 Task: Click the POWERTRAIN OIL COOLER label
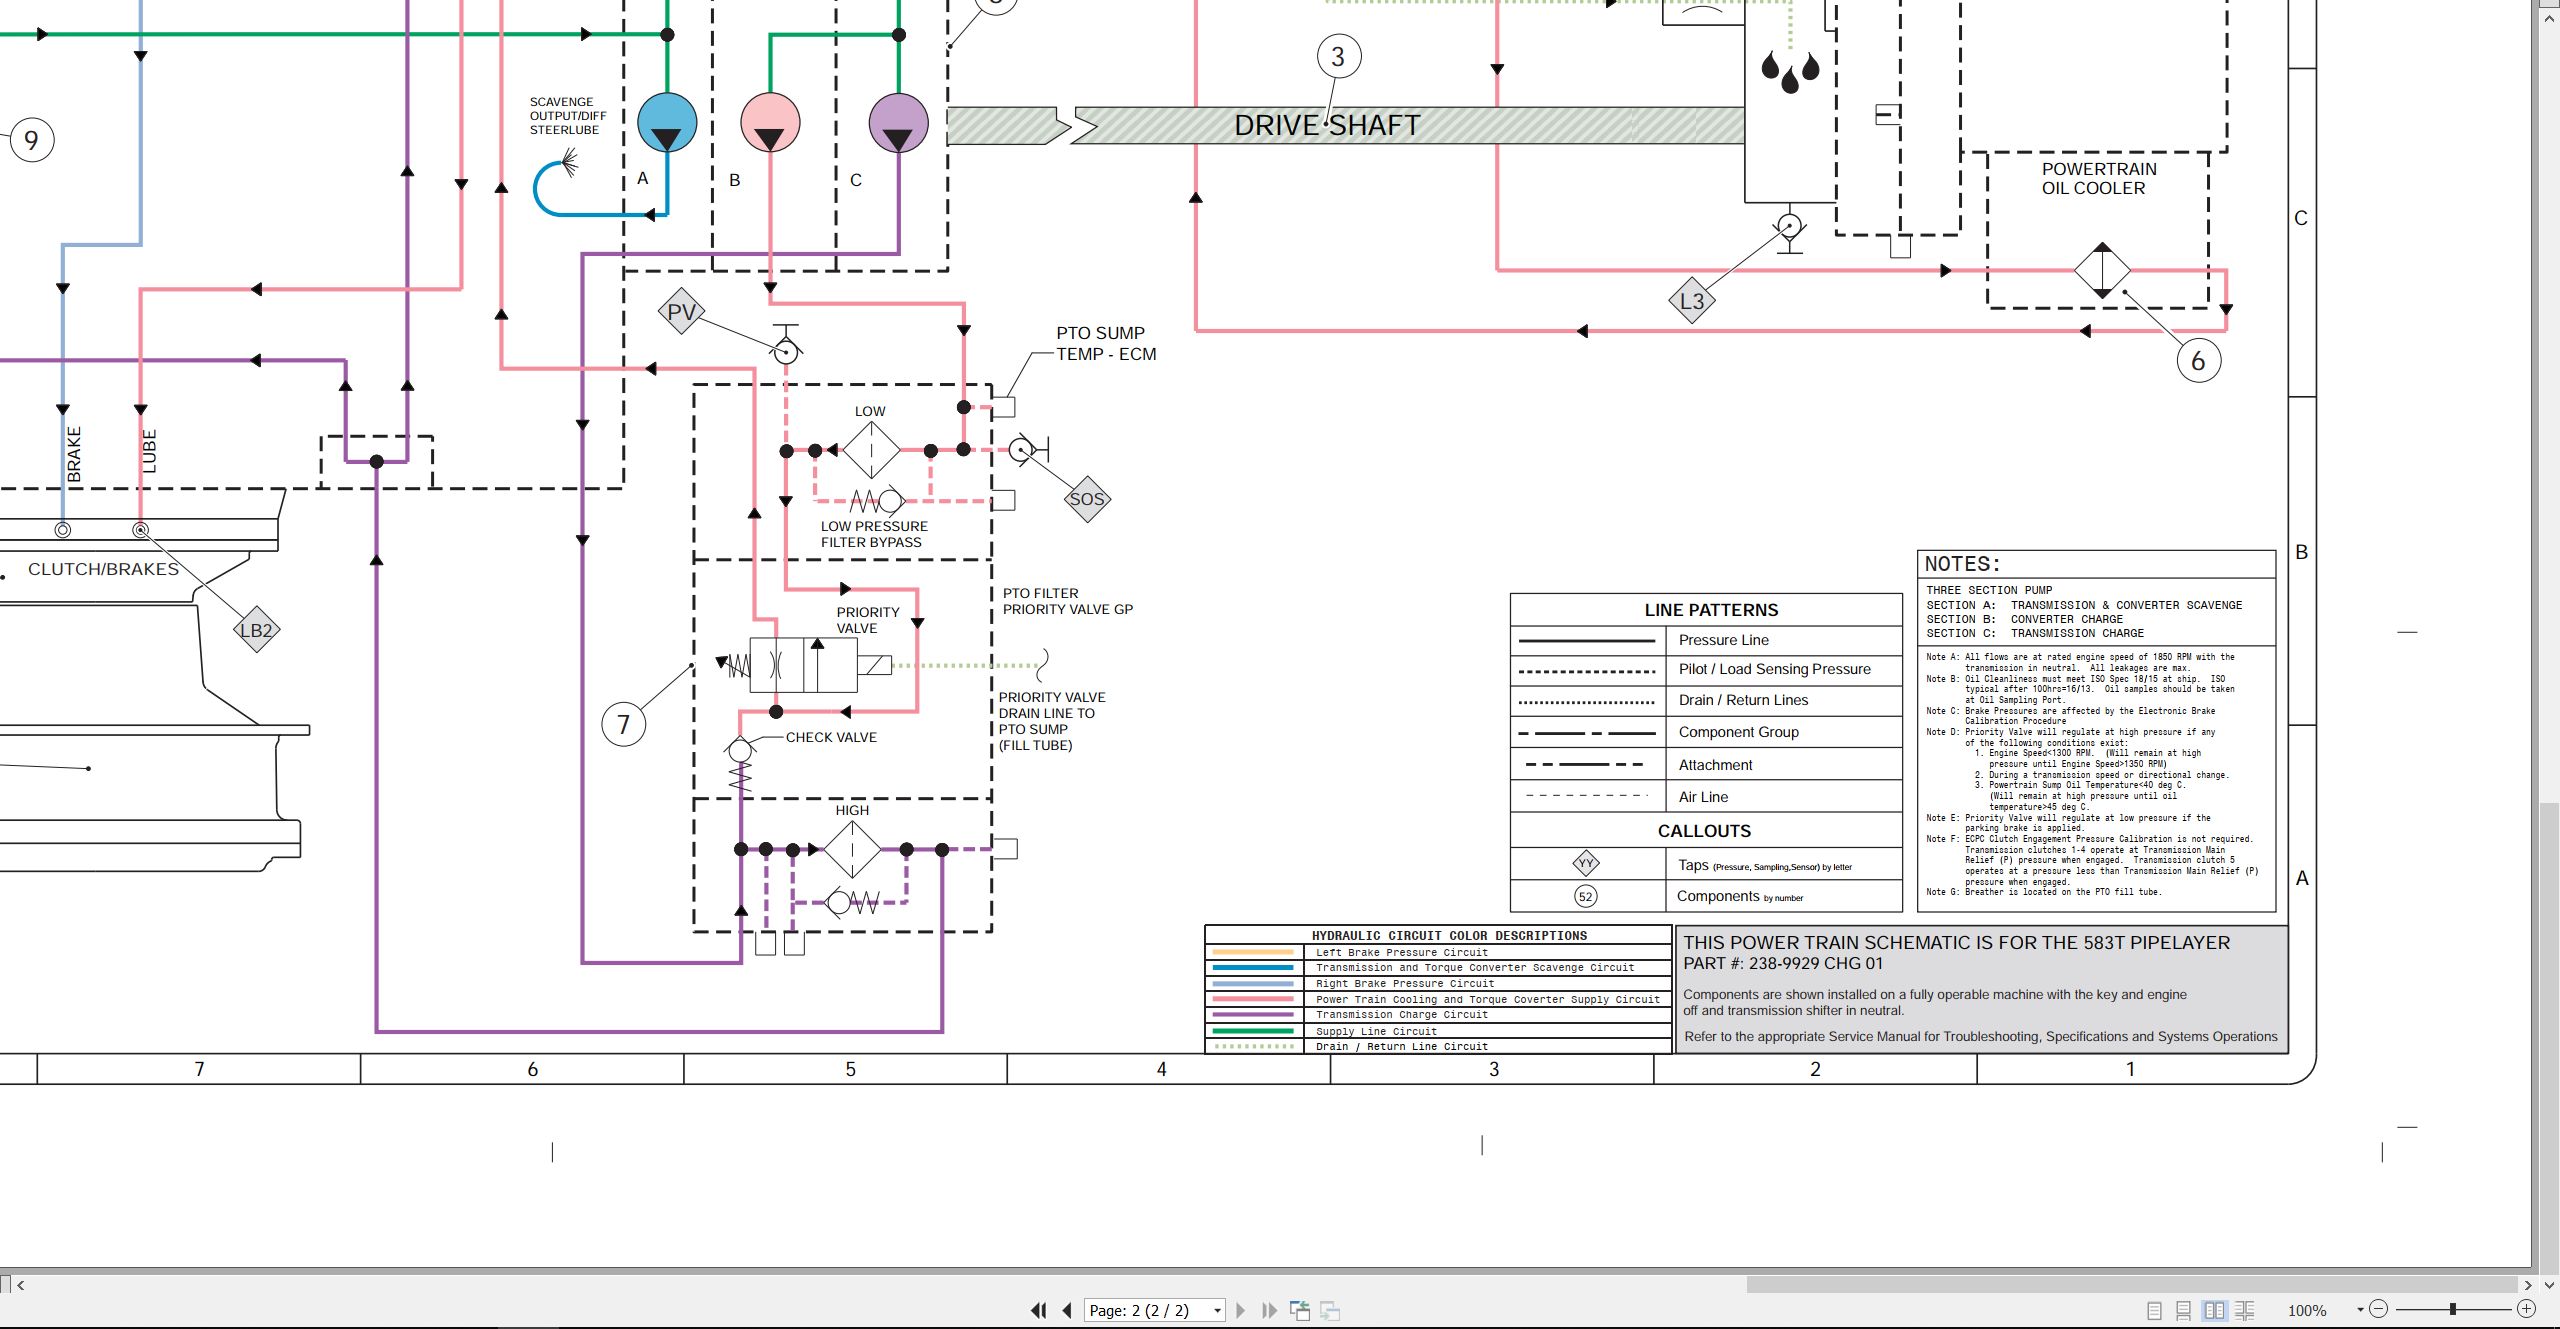(2098, 178)
